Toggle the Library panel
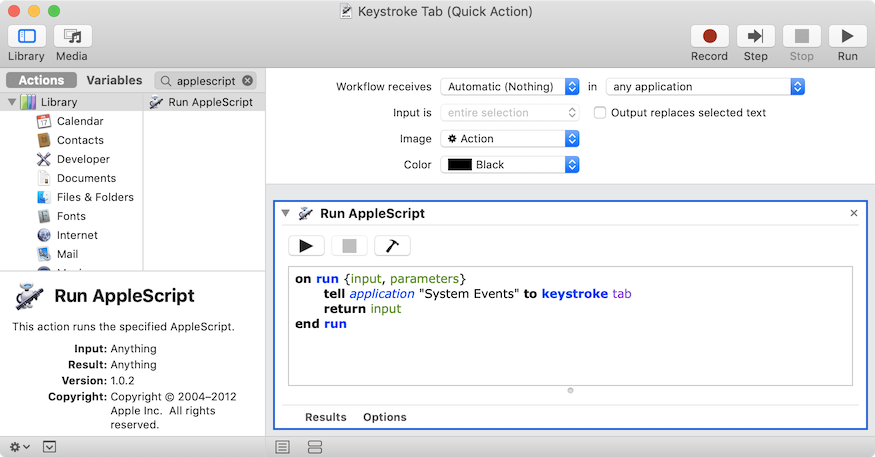The height and width of the screenshot is (457, 875). [26, 37]
